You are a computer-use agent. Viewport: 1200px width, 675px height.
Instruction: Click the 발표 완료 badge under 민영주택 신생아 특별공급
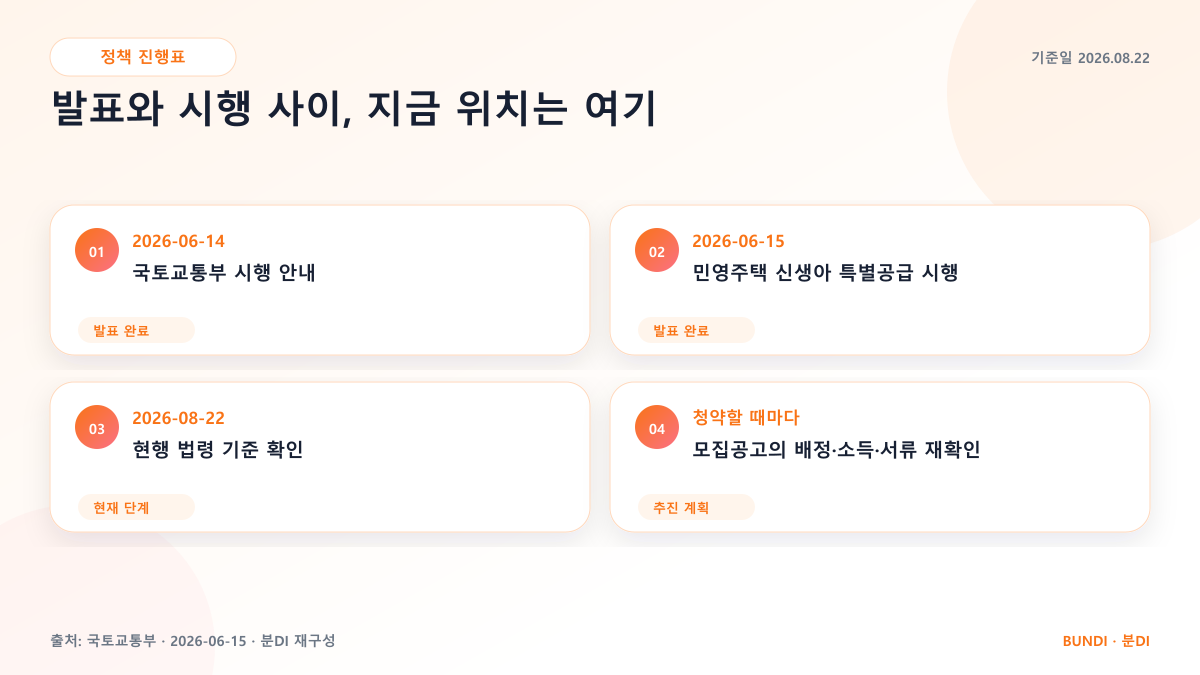coord(696,331)
